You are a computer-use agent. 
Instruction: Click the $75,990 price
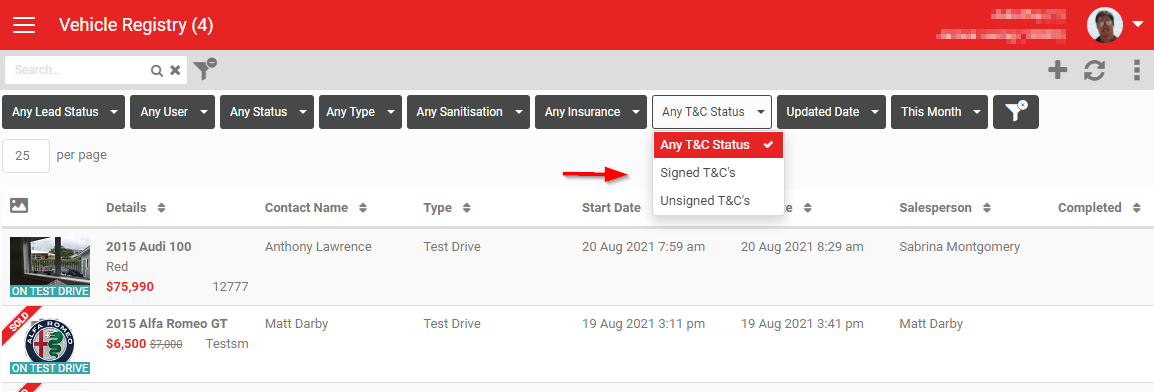[x=130, y=286]
